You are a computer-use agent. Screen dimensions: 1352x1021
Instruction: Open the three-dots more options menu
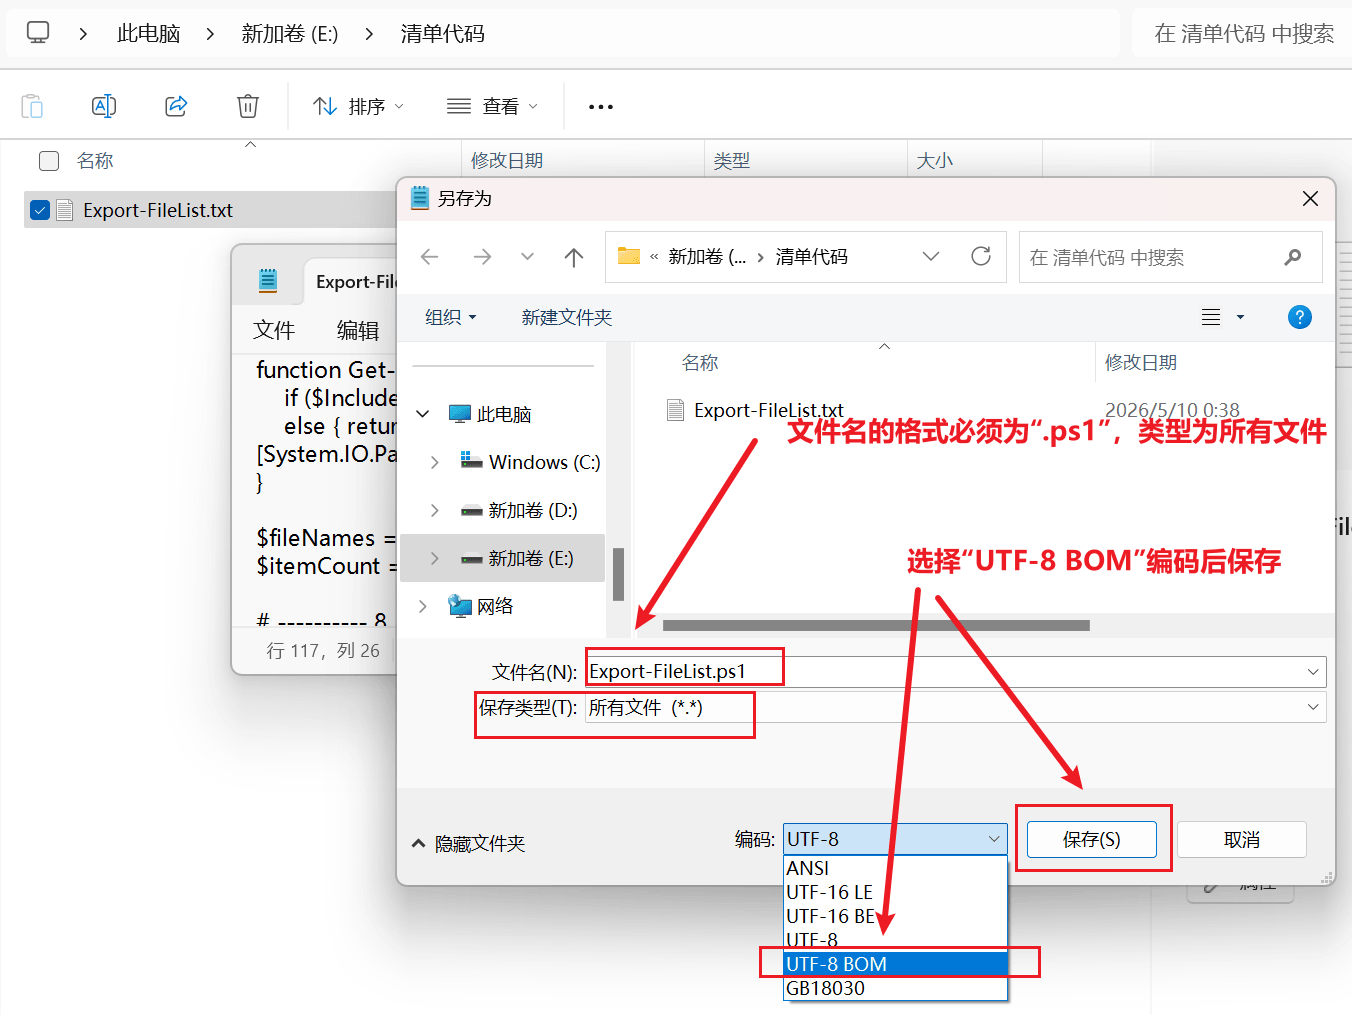point(601,107)
